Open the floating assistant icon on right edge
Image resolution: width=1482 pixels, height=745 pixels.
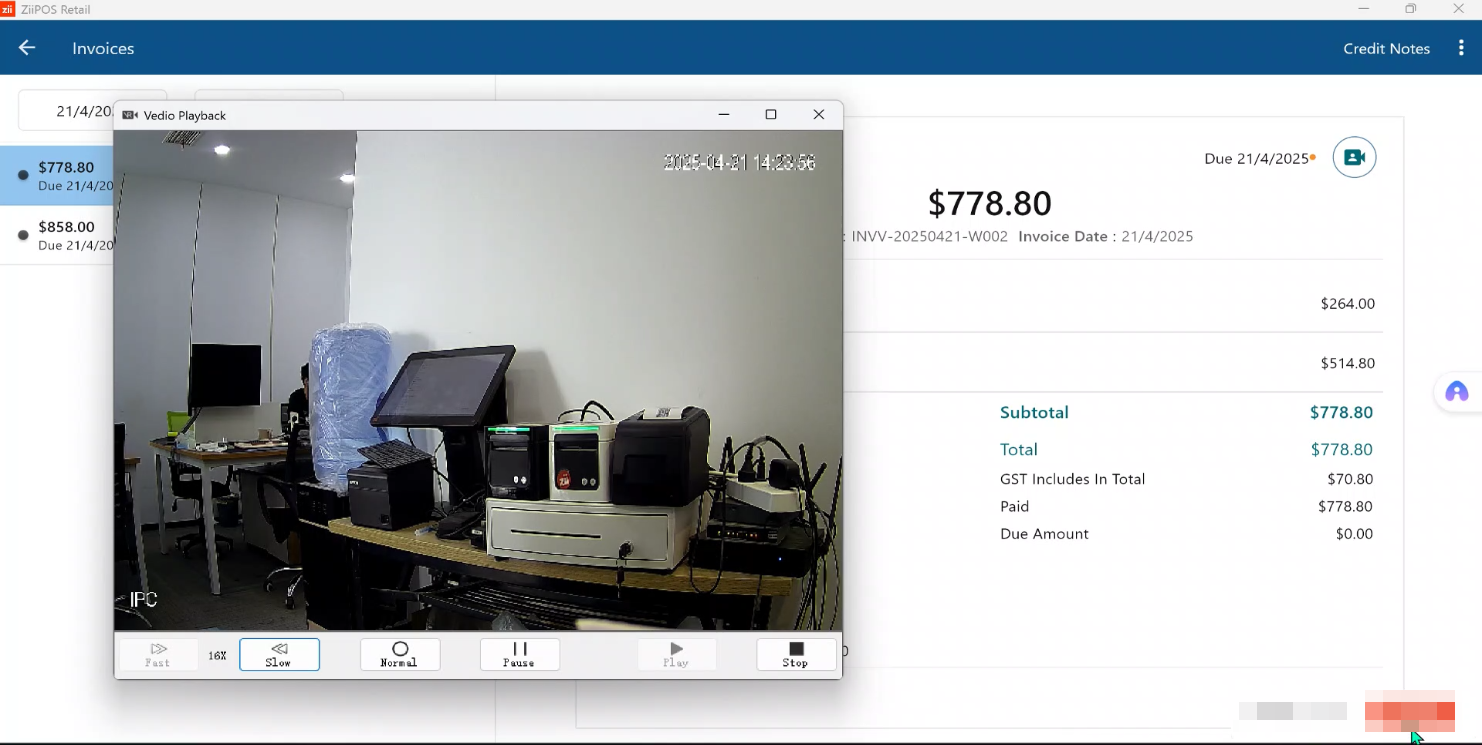coord(1456,392)
